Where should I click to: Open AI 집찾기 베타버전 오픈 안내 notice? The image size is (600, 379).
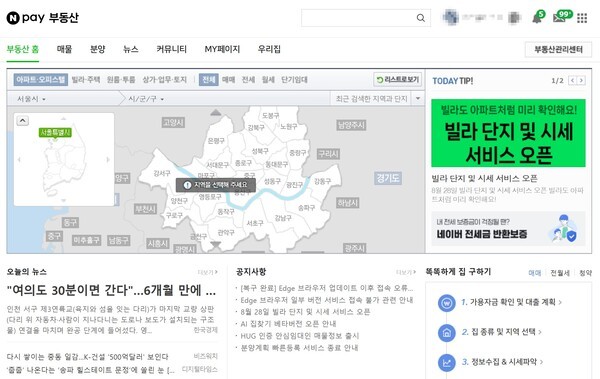pos(288,324)
